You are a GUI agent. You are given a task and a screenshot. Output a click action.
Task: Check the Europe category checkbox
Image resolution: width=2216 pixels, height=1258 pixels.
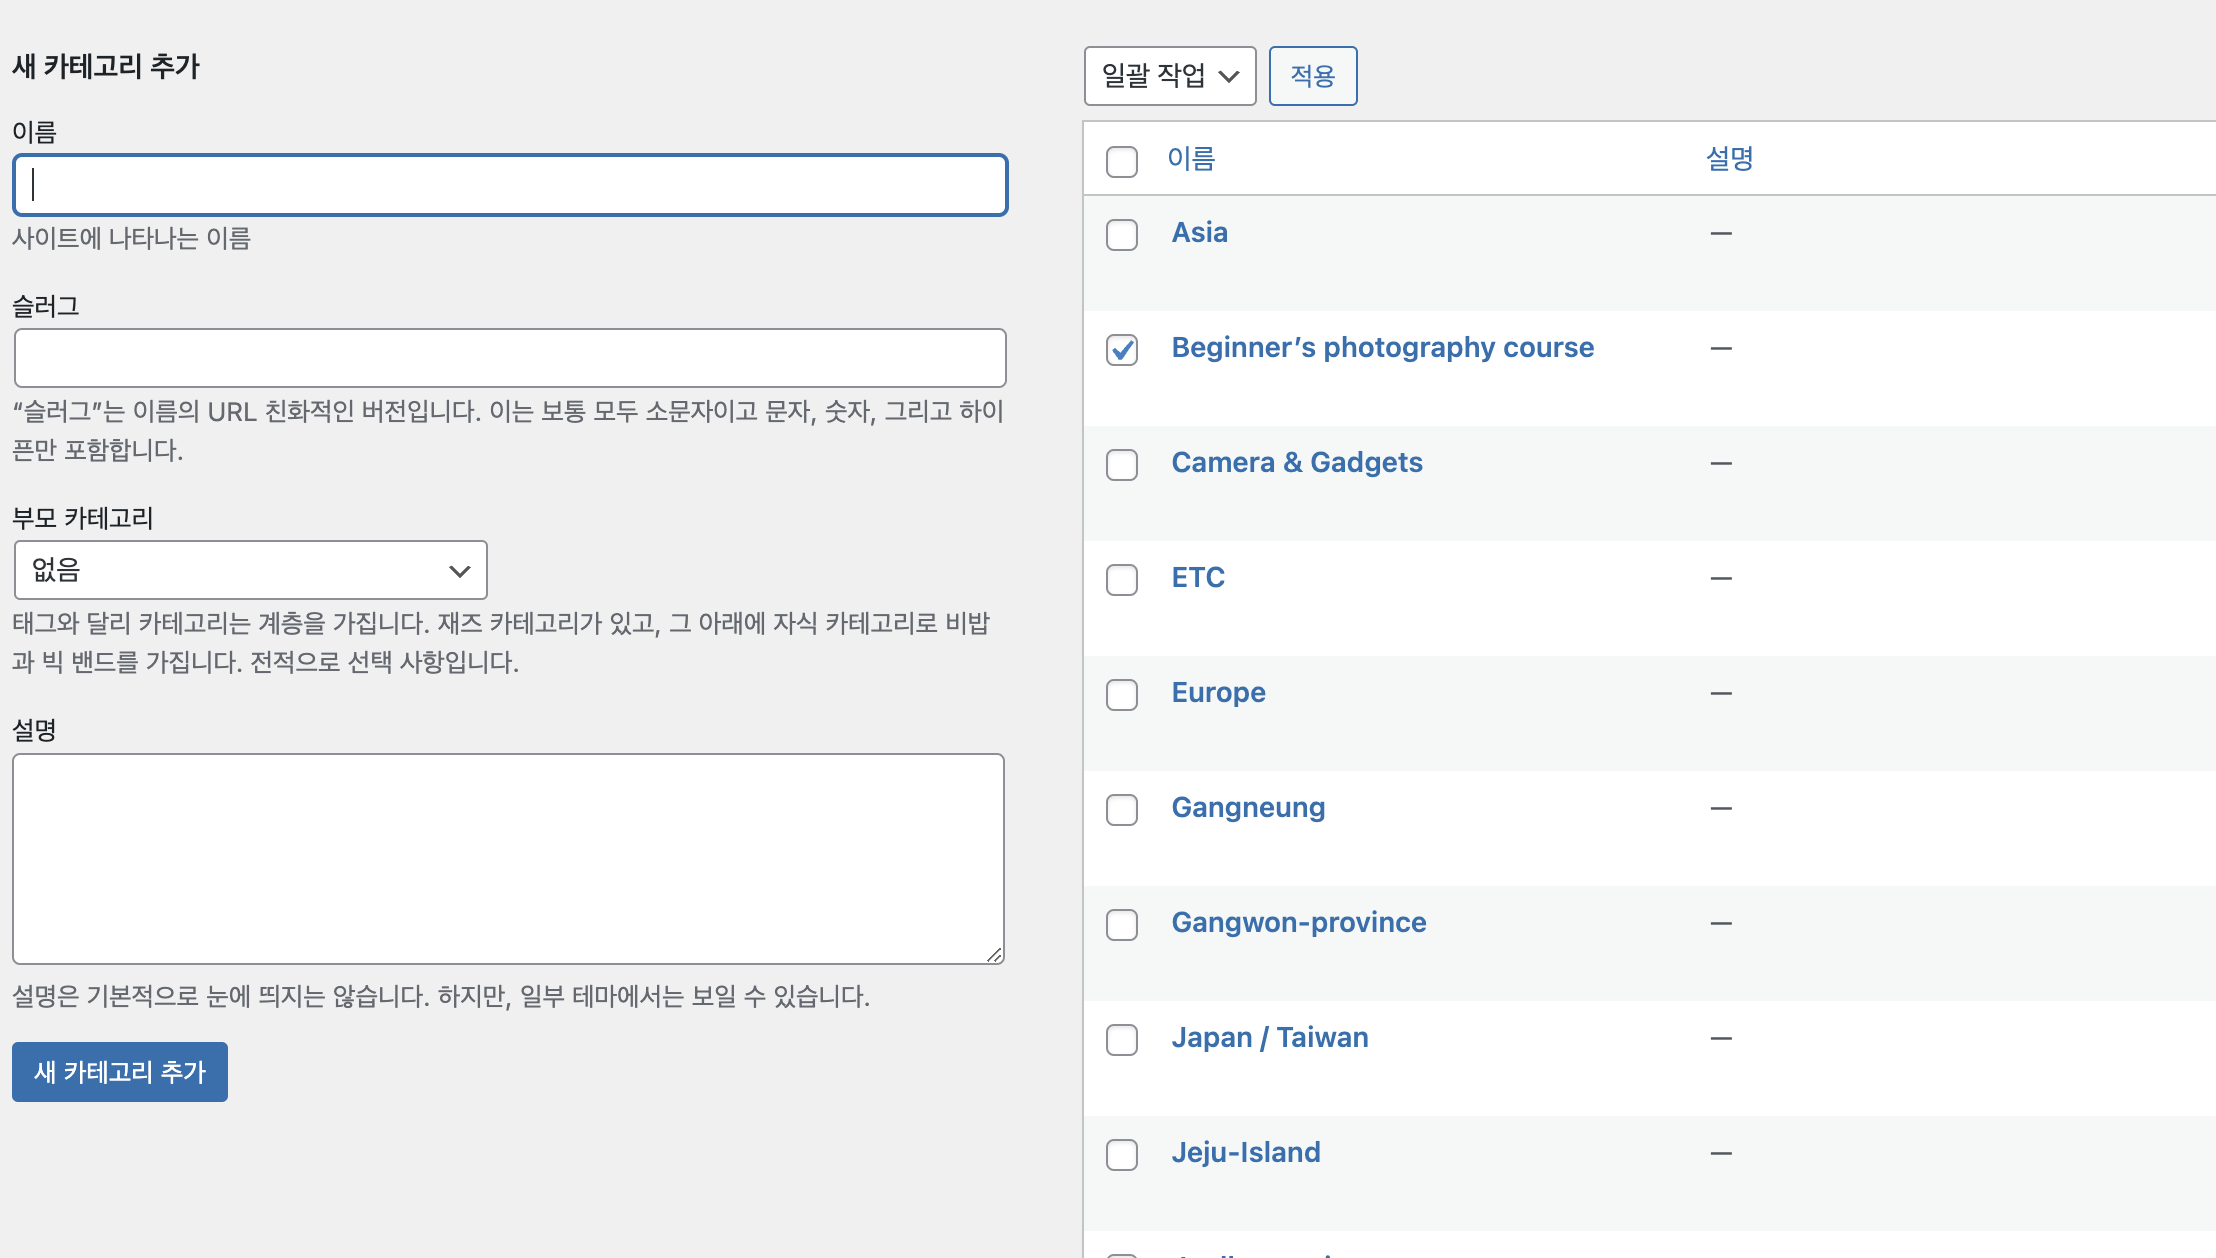1122,695
